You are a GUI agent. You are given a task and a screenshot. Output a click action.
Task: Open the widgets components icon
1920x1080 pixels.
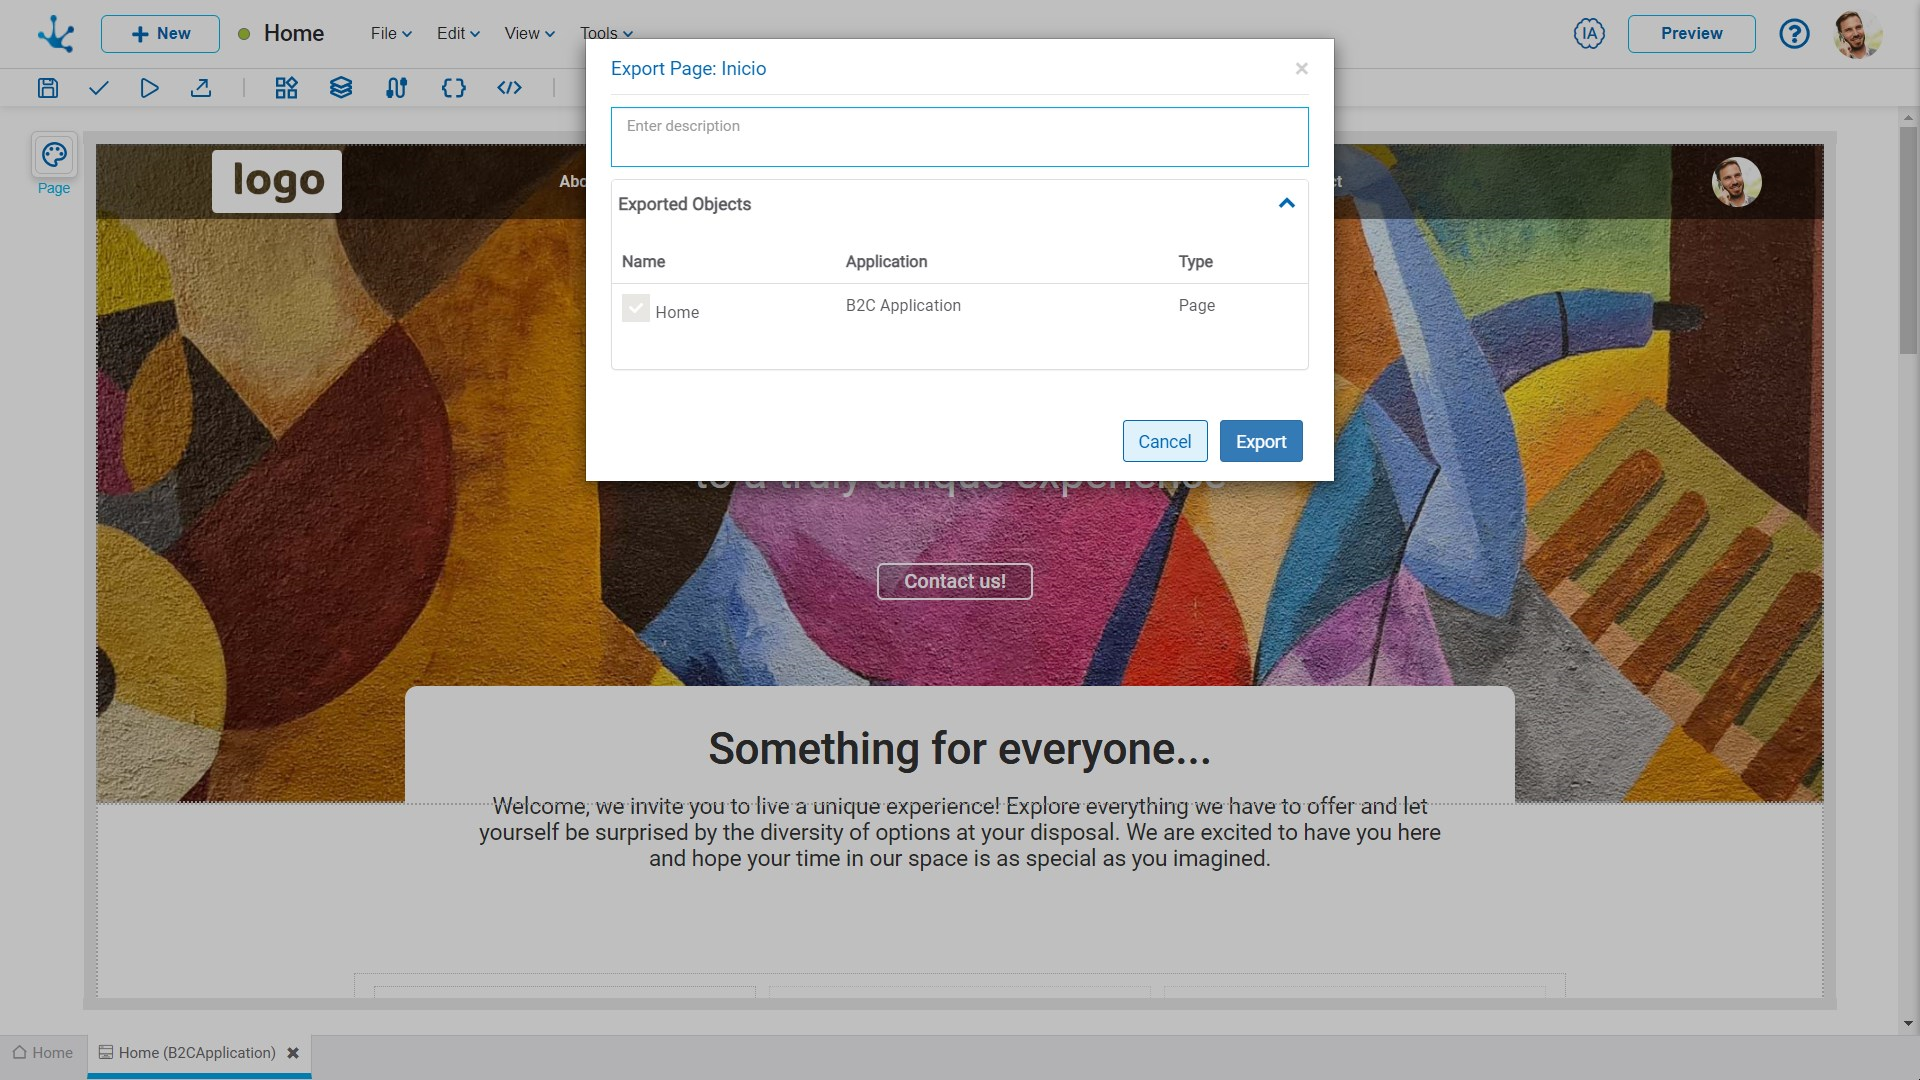coord(287,88)
